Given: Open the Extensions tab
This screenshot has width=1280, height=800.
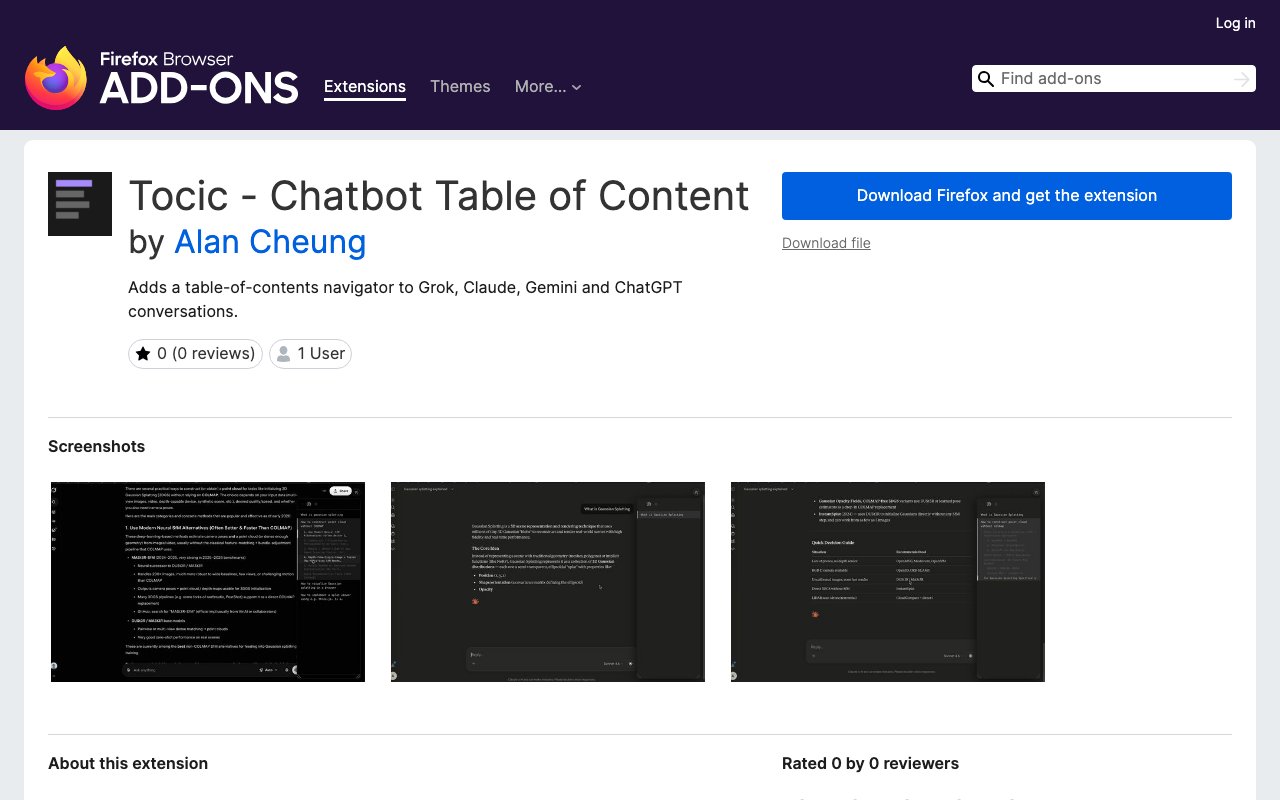Looking at the screenshot, I should coord(365,87).
